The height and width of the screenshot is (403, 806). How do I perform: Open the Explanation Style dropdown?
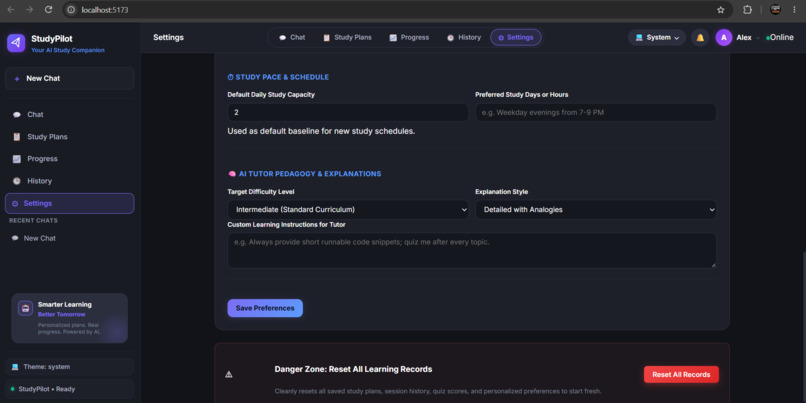pyautogui.click(x=596, y=210)
